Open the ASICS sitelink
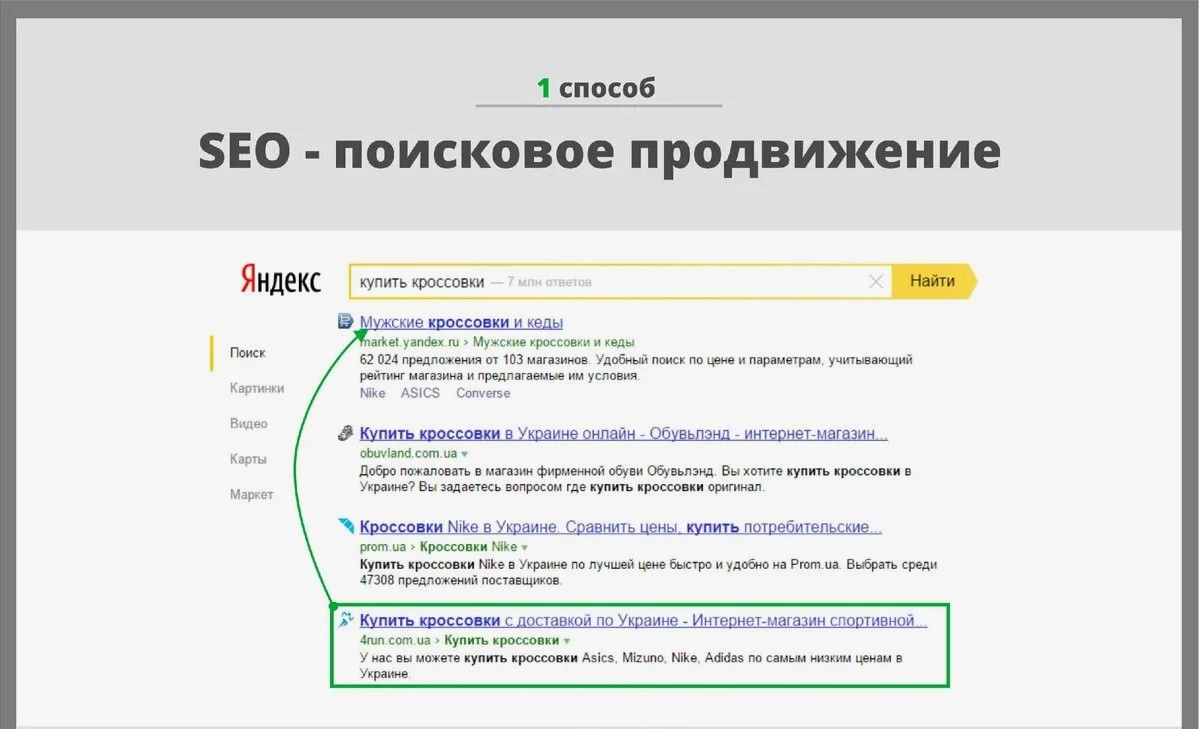The image size is (1199, 729). pos(421,393)
